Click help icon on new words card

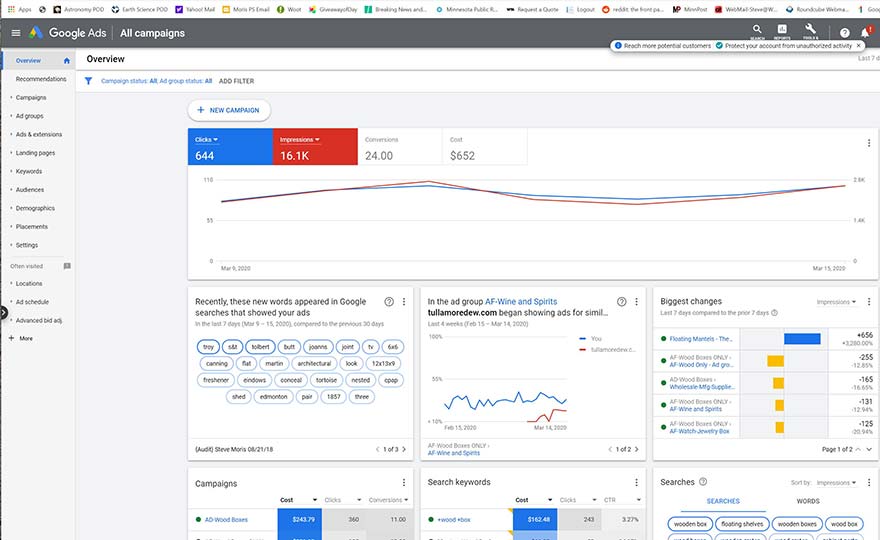pos(388,301)
